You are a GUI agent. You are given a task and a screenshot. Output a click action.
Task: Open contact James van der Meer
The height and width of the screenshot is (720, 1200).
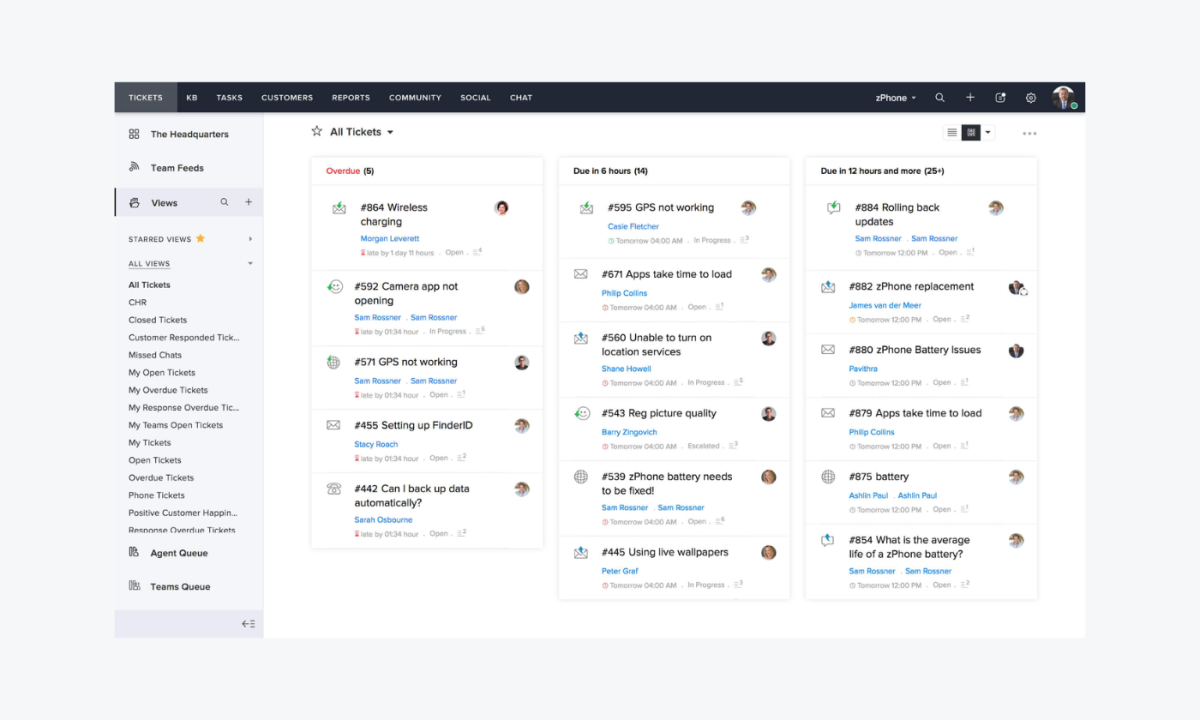(885, 305)
